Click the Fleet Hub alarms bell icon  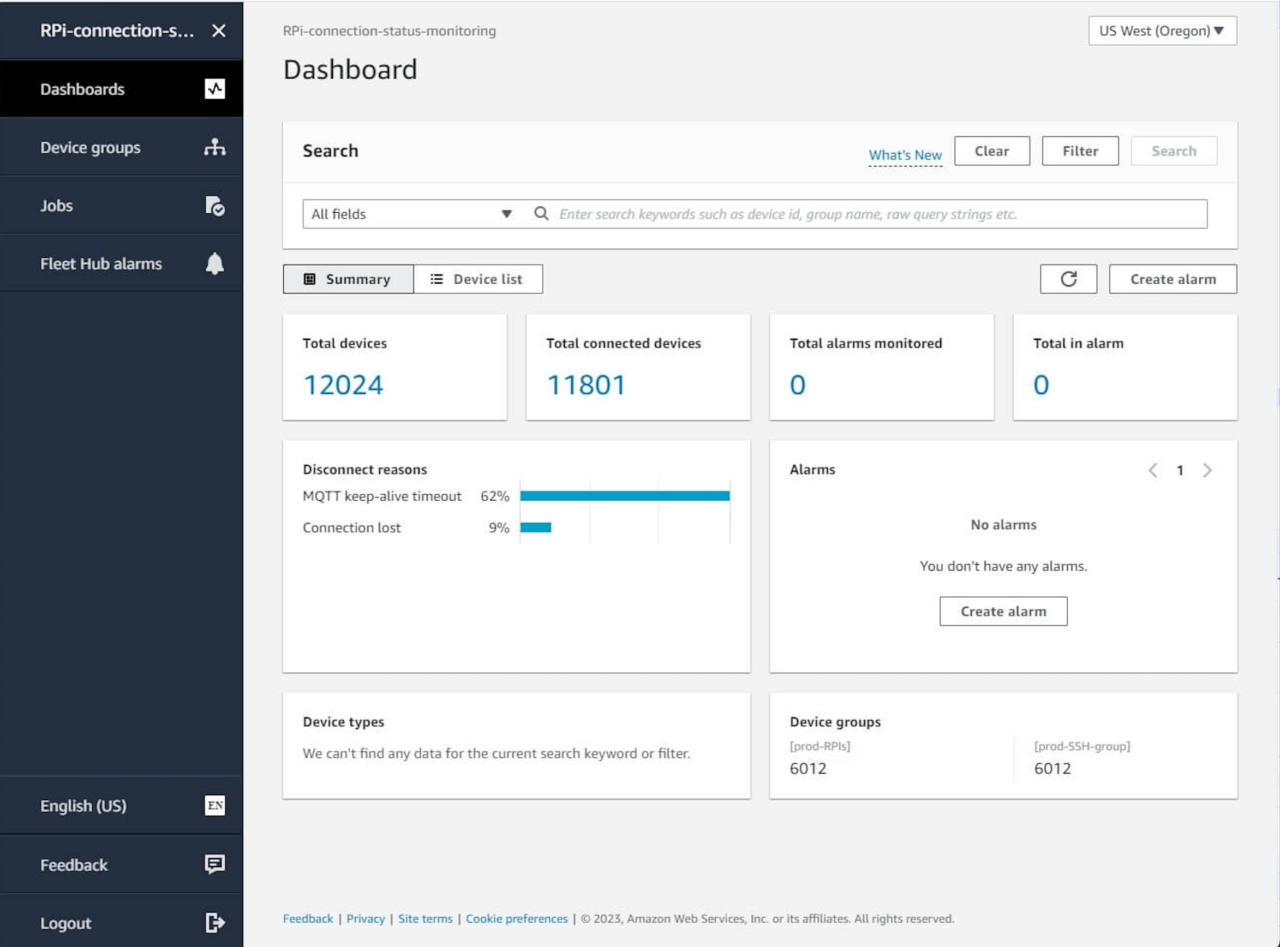click(215, 264)
